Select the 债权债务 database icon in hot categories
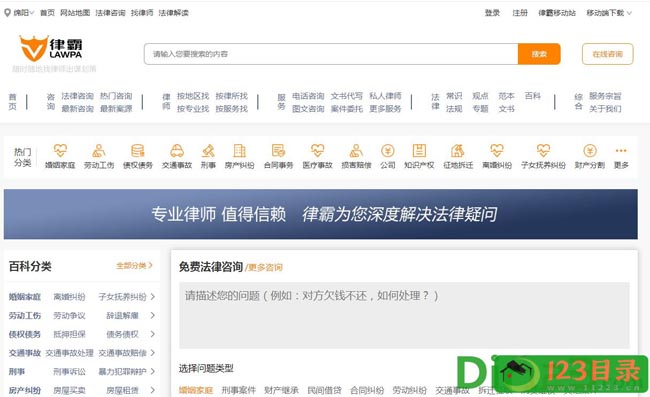 (x=138, y=150)
